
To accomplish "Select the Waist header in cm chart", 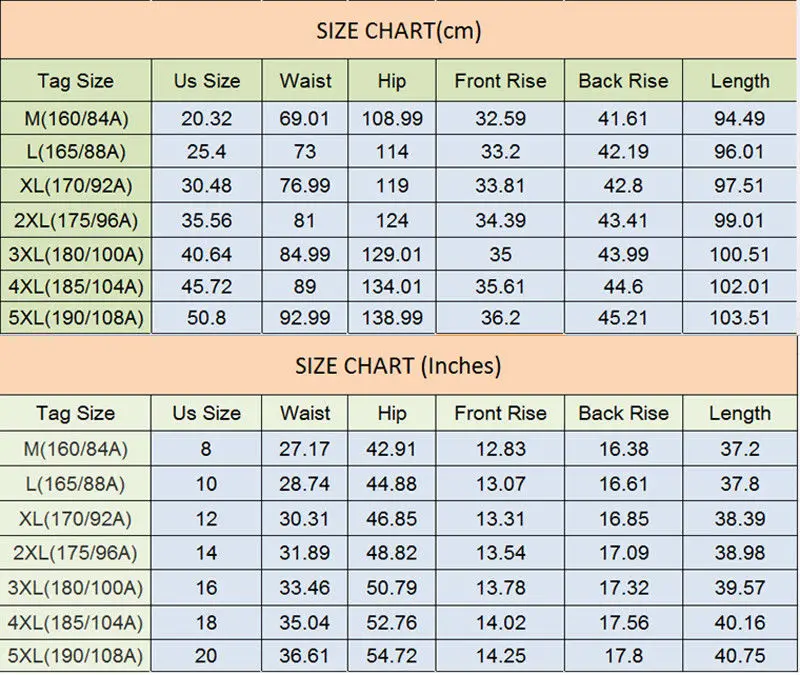I will click(x=305, y=81).
